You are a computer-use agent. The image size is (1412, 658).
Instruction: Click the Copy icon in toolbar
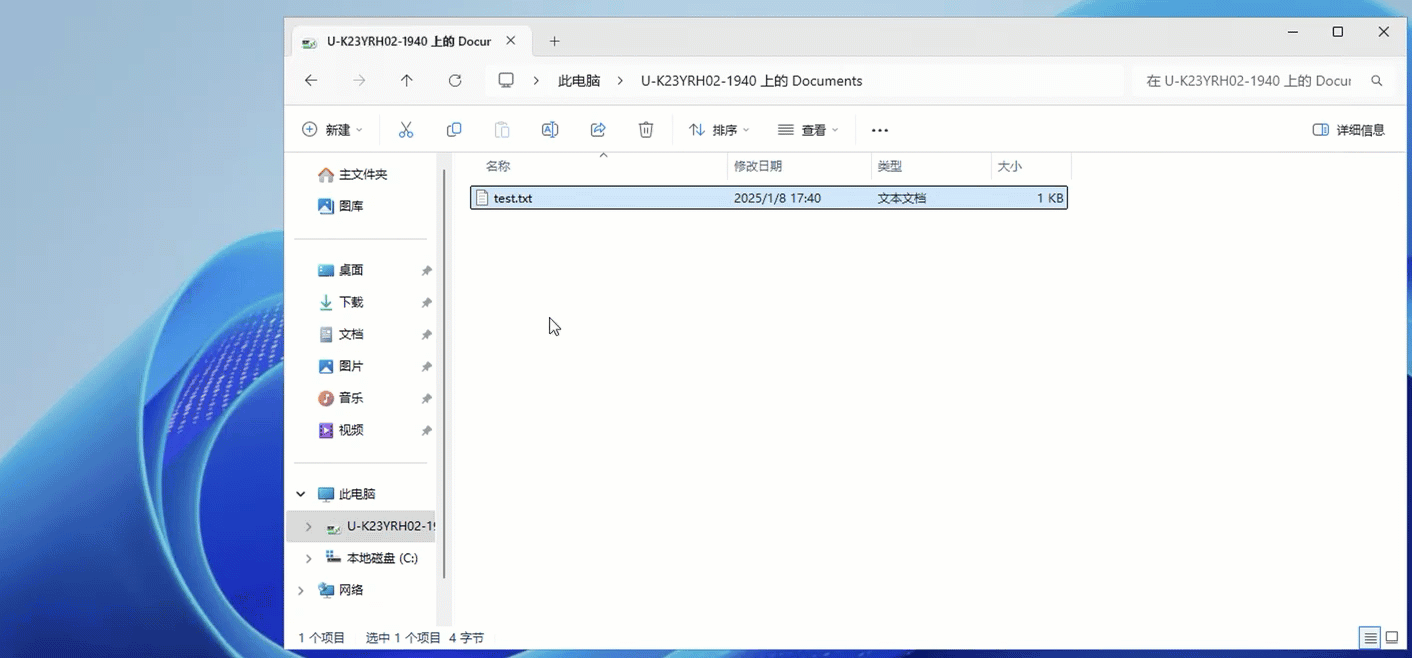454,130
